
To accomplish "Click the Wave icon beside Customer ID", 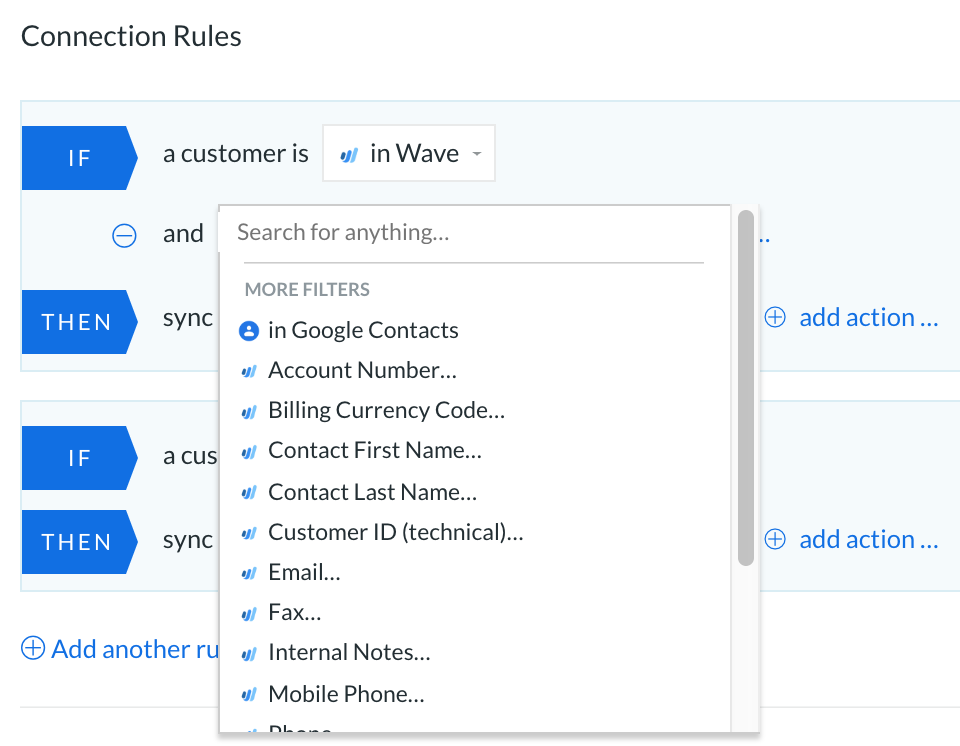I will pos(249,533).
